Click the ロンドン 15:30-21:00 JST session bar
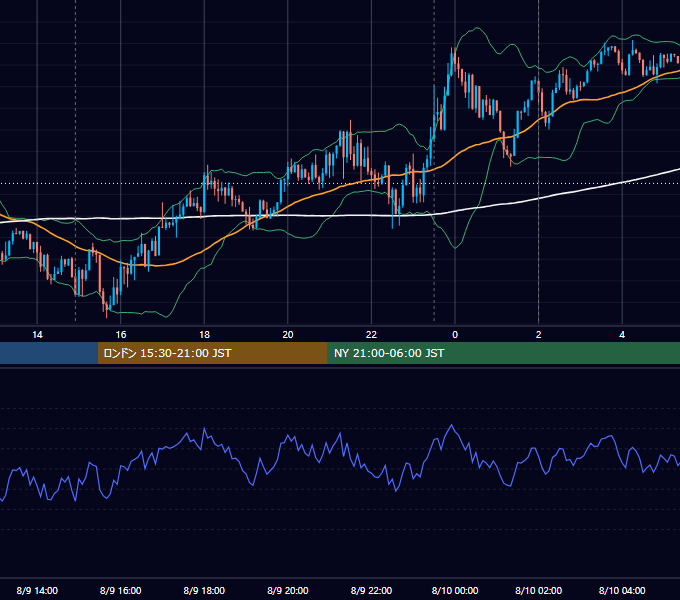680x600 pixels. [212, 353]
